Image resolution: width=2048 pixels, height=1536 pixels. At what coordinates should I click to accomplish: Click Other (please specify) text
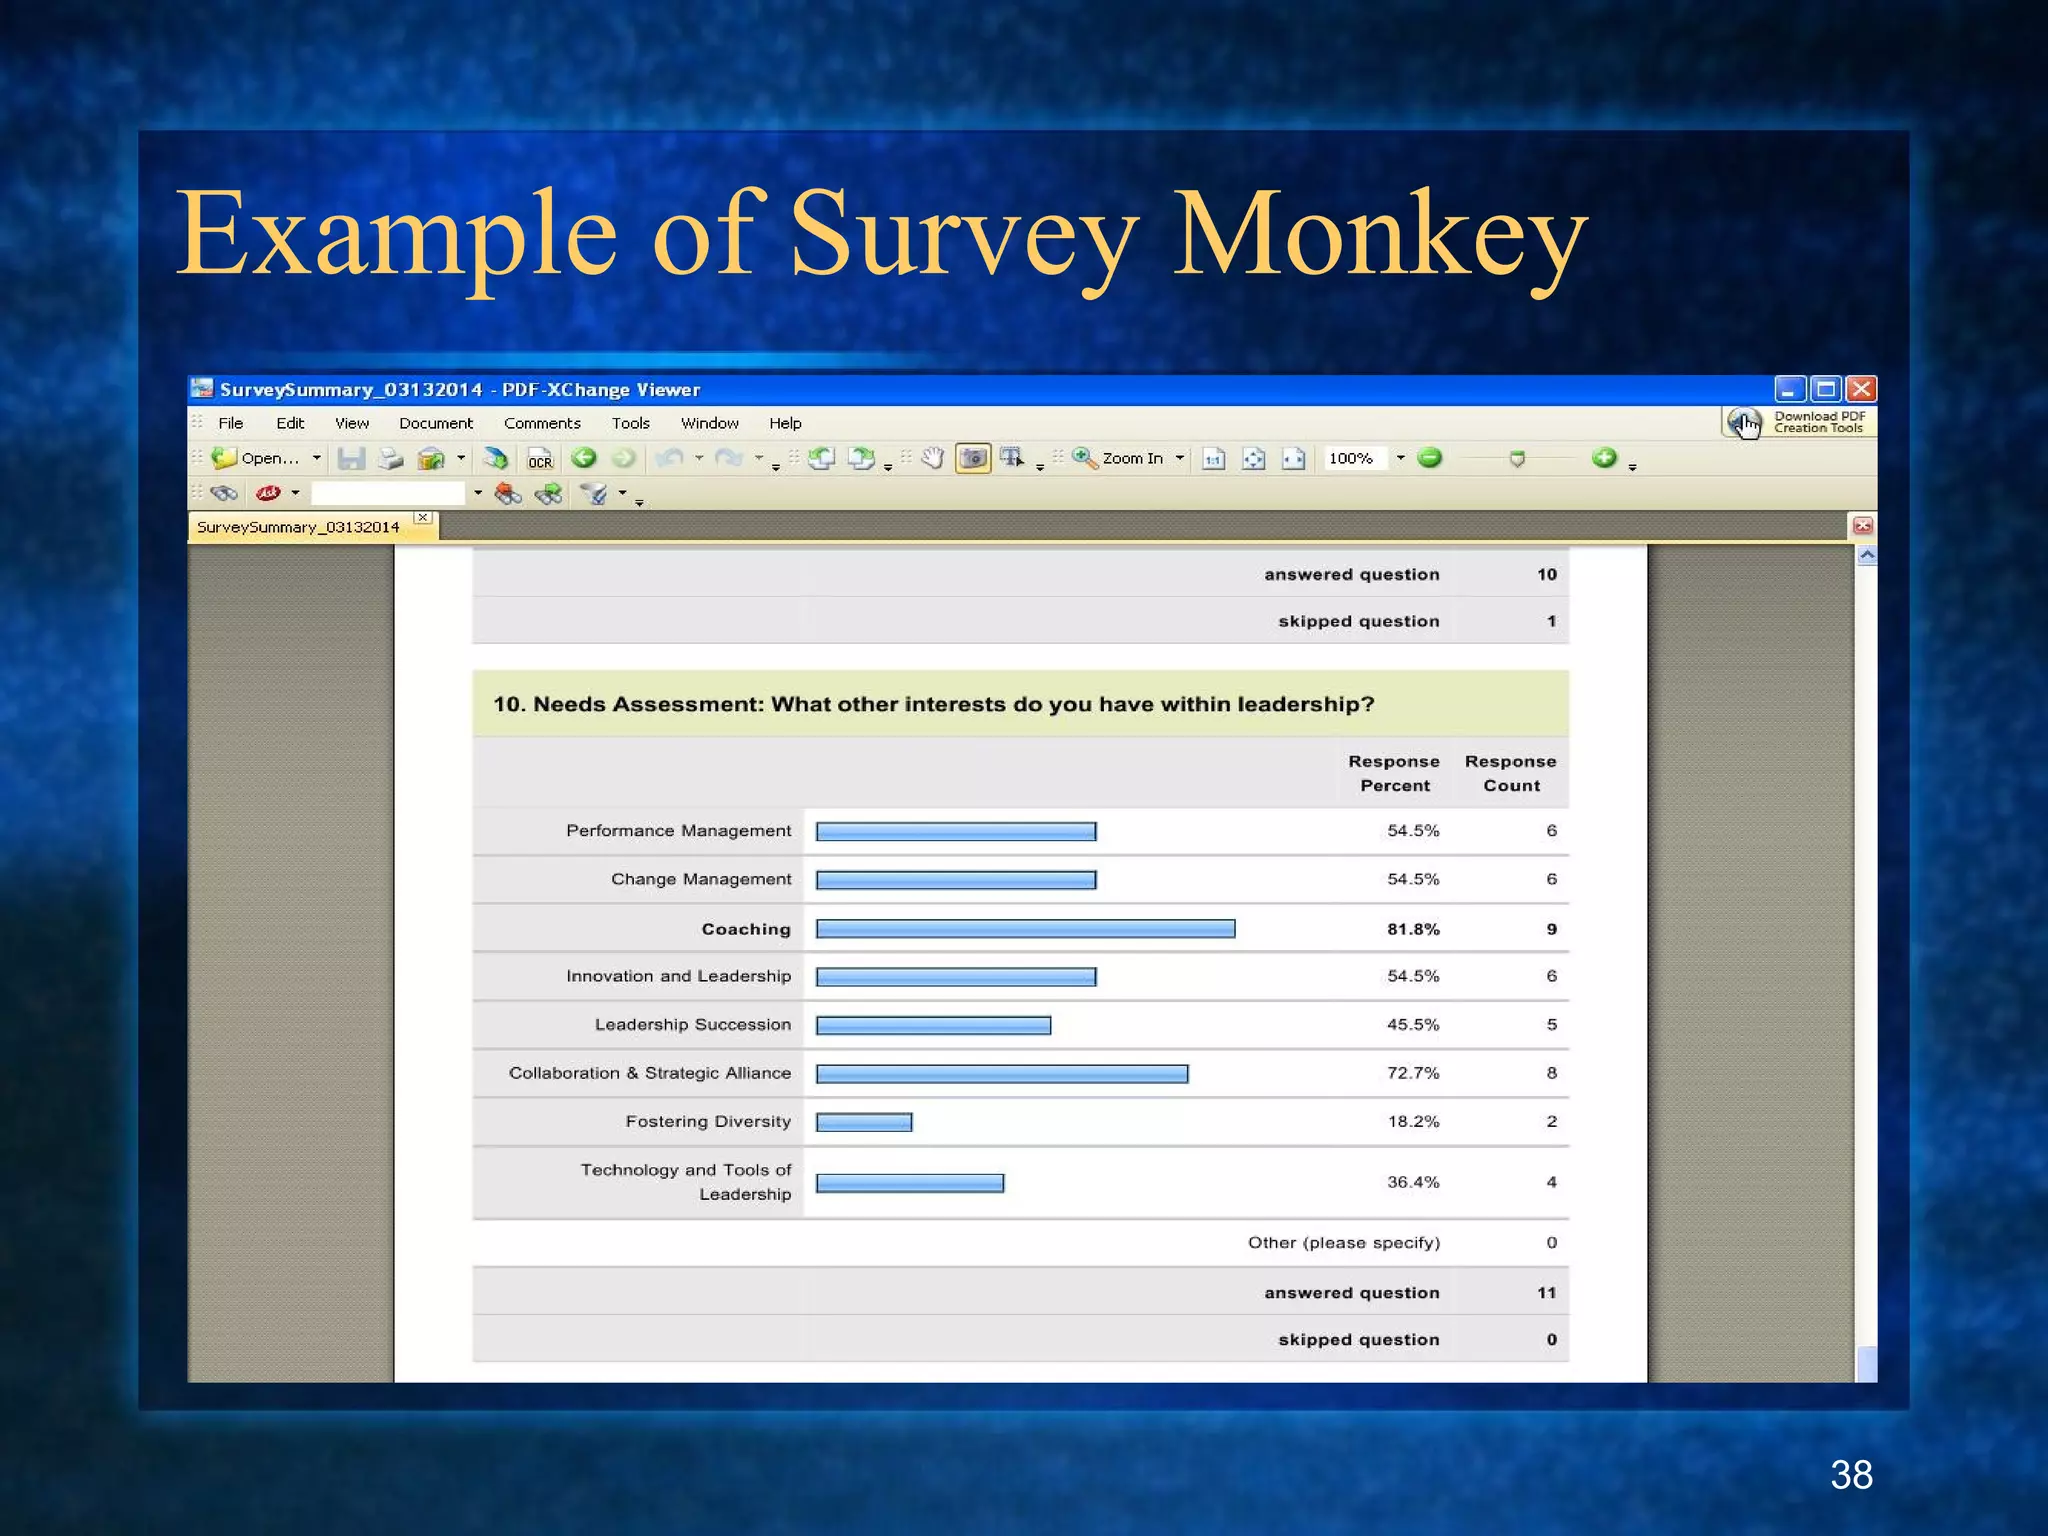tap(1344, 1243)
